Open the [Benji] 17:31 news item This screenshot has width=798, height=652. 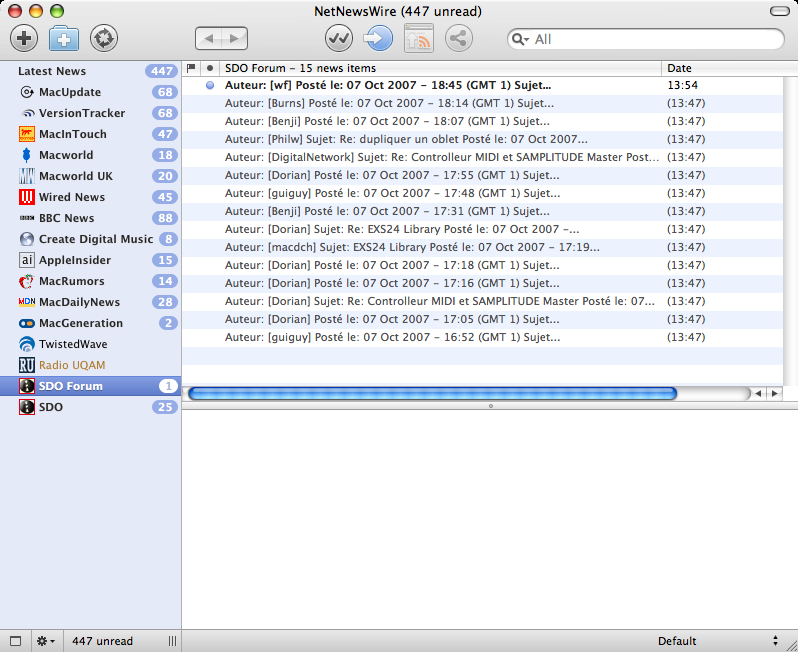click(x=482, y=211)
